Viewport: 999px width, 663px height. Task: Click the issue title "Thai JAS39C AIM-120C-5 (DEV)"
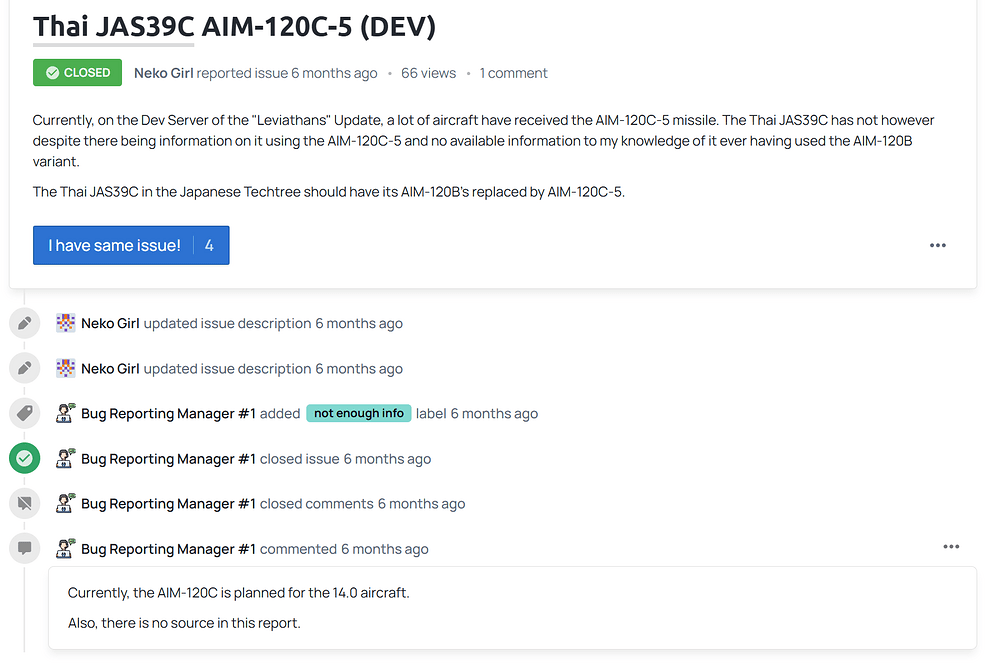(235, 27)
